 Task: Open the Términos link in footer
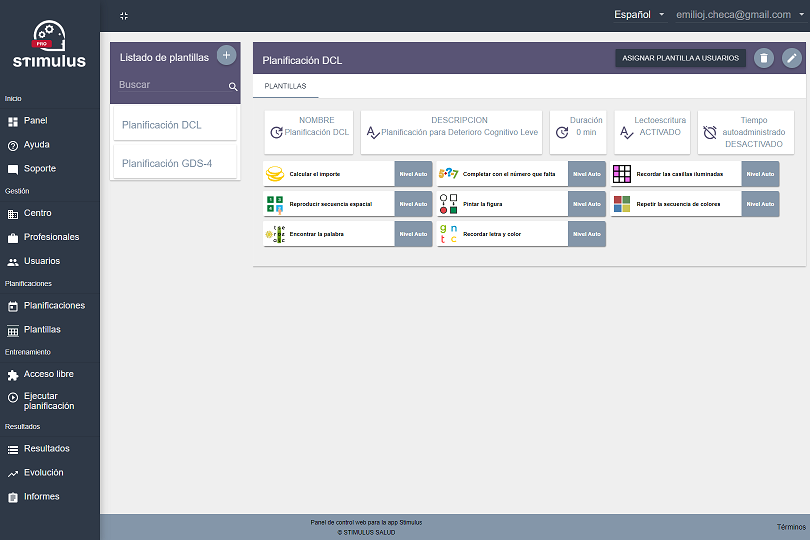tap(790, 527)
